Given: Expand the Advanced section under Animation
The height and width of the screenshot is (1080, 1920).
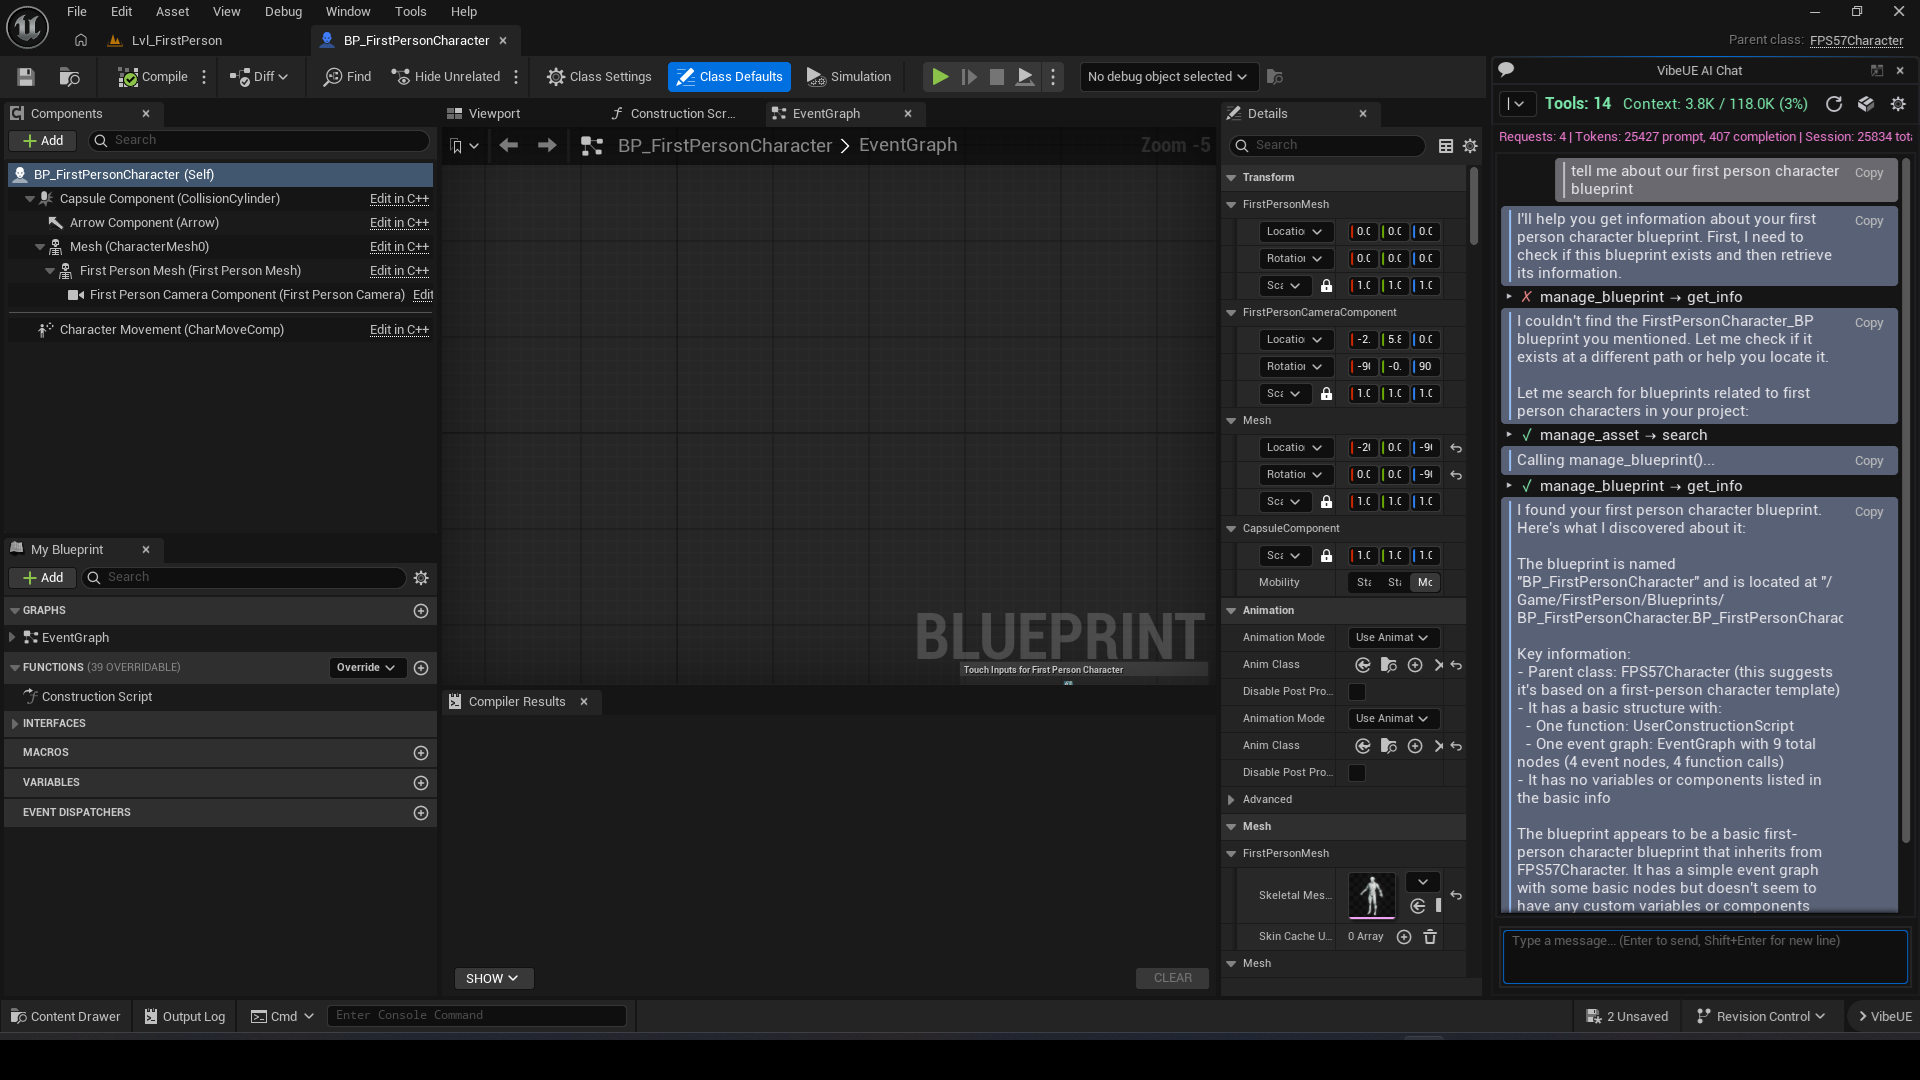Looking at the screenshot, I should click(1231, 799).
